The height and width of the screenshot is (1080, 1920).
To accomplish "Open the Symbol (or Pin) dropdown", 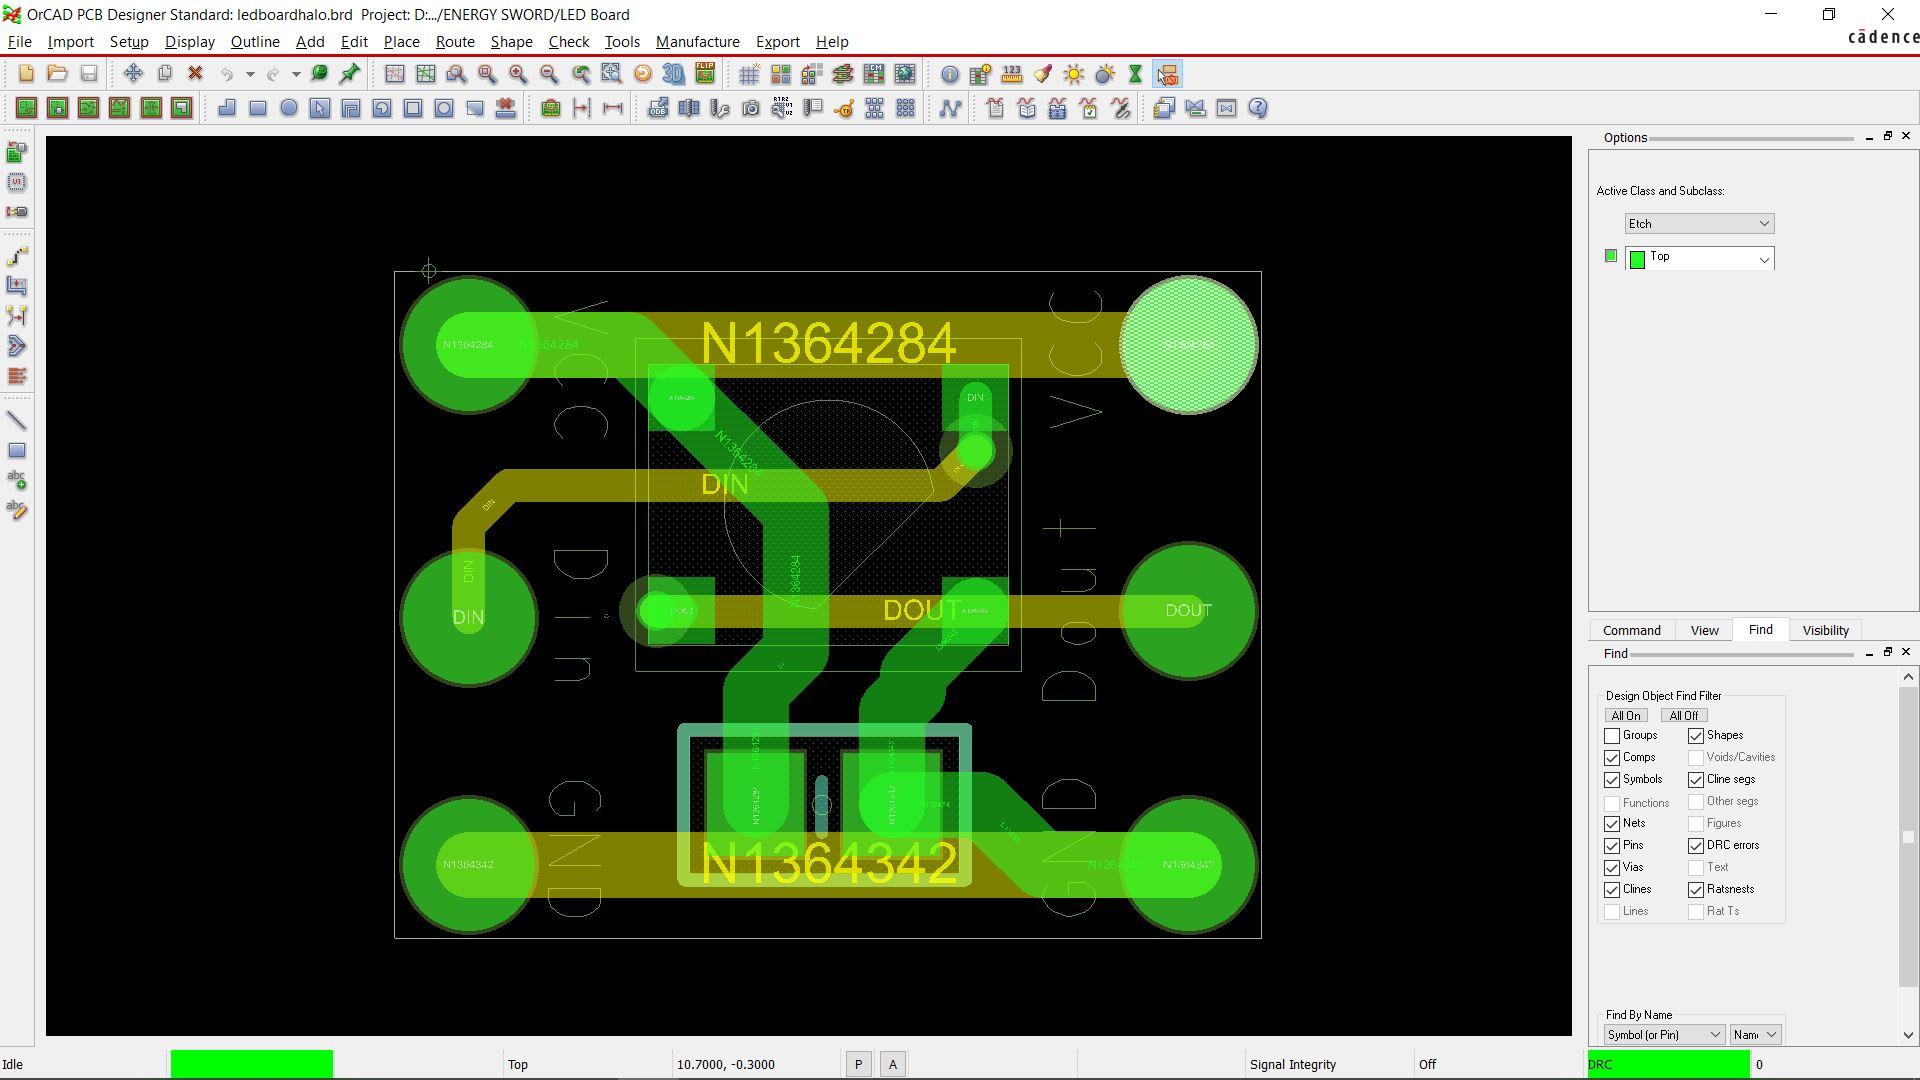I will point(1664,1035).
